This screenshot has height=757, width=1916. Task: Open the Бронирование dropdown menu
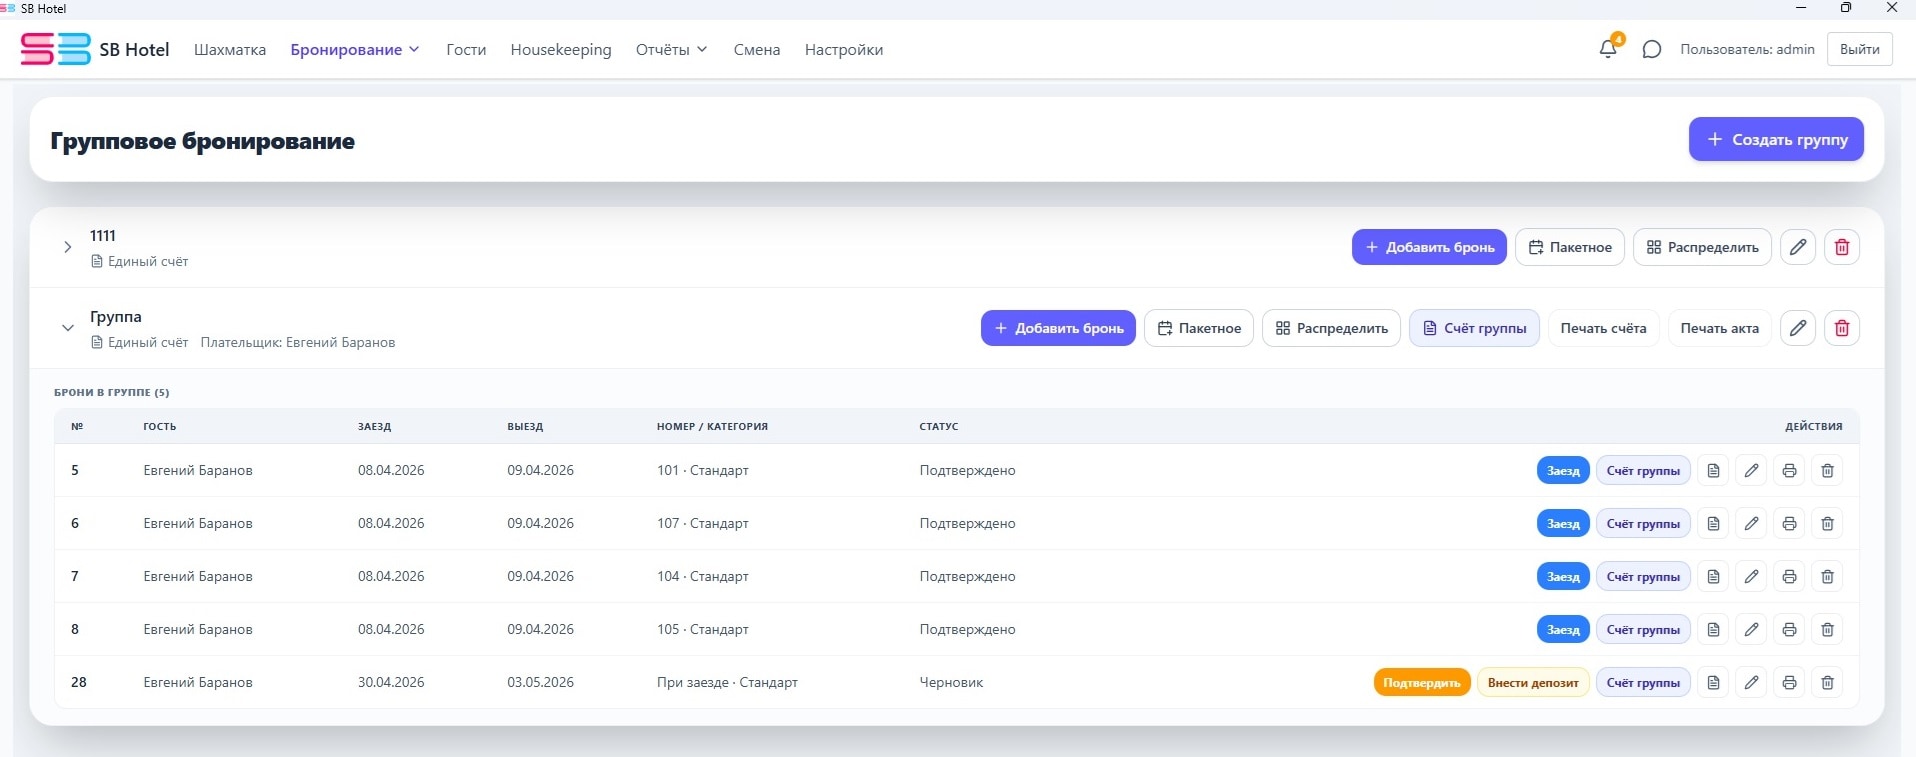pos(355,49)
